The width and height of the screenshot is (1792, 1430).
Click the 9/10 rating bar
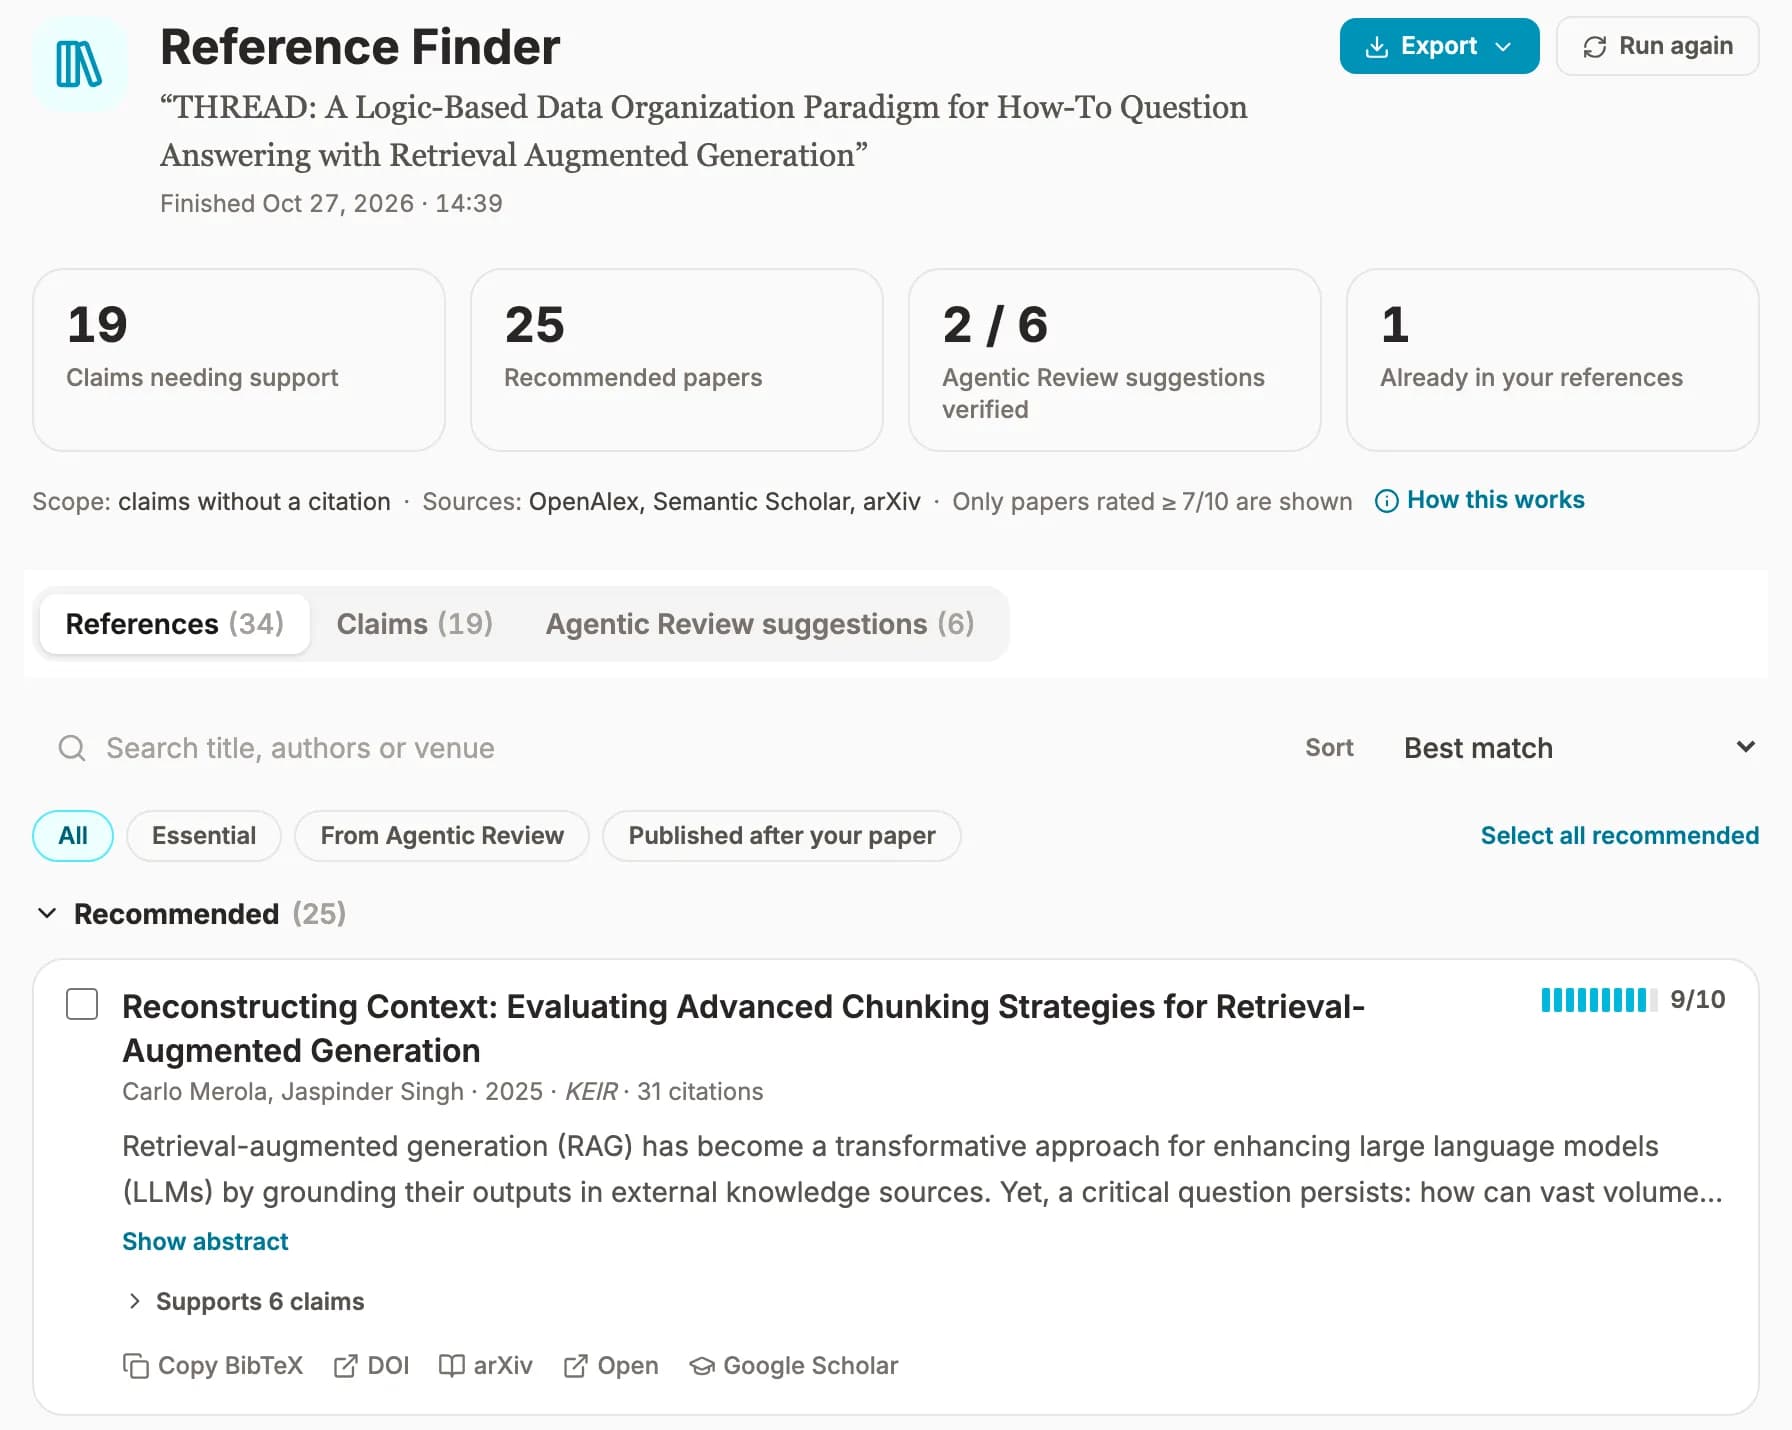1599,1000
